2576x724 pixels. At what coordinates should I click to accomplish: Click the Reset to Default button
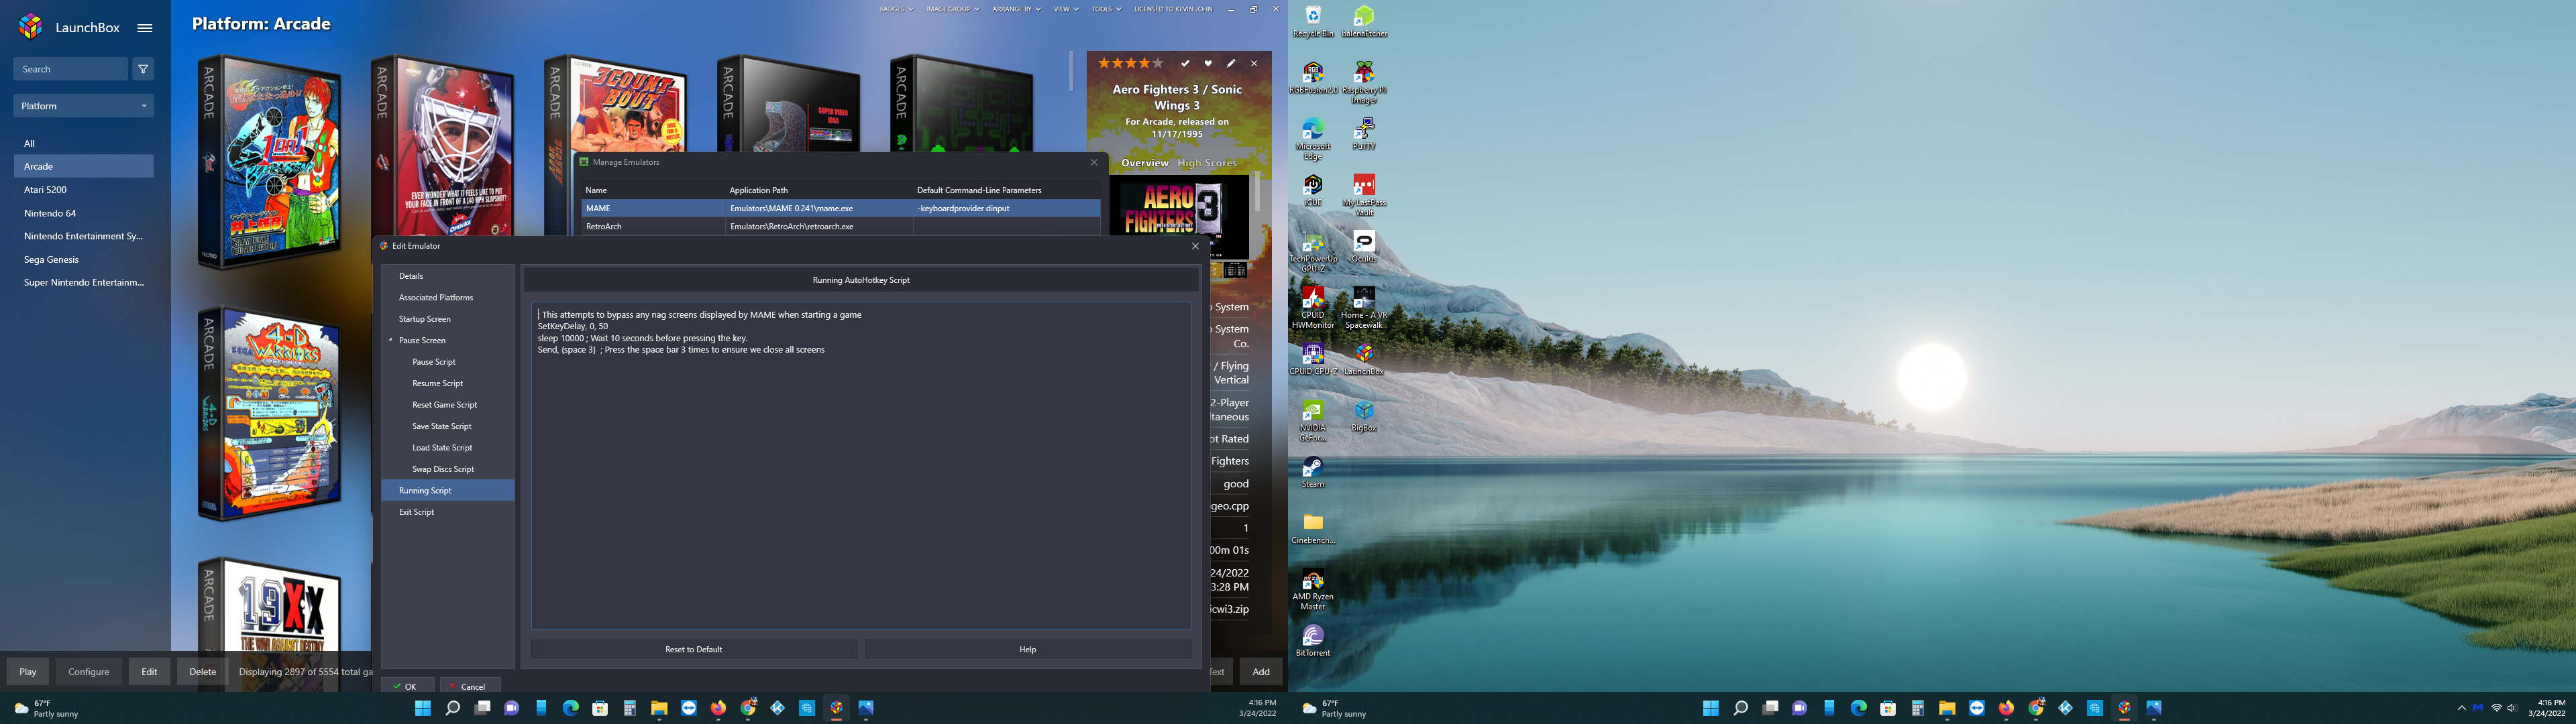[694, 649]
